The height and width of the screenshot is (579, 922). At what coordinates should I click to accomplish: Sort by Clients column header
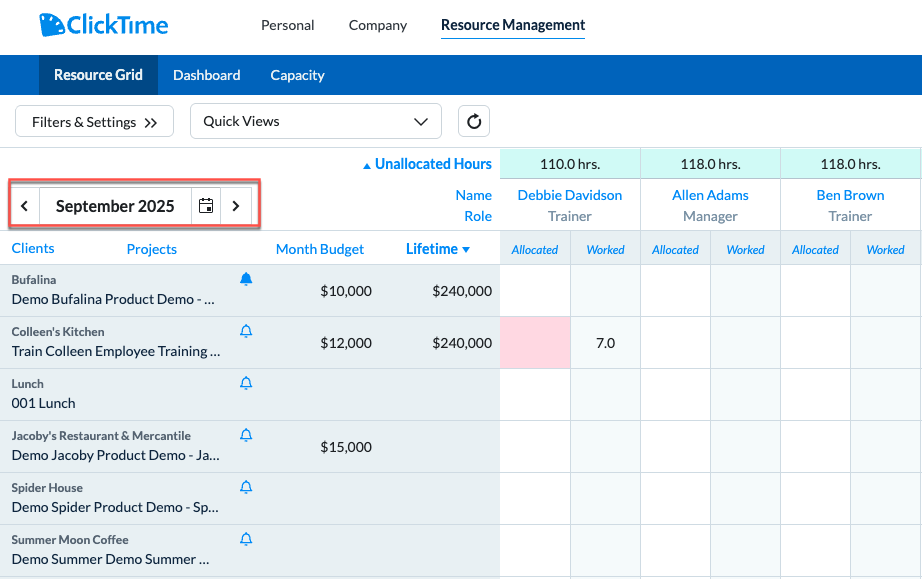pyautogui.click(x=33, y=248)
